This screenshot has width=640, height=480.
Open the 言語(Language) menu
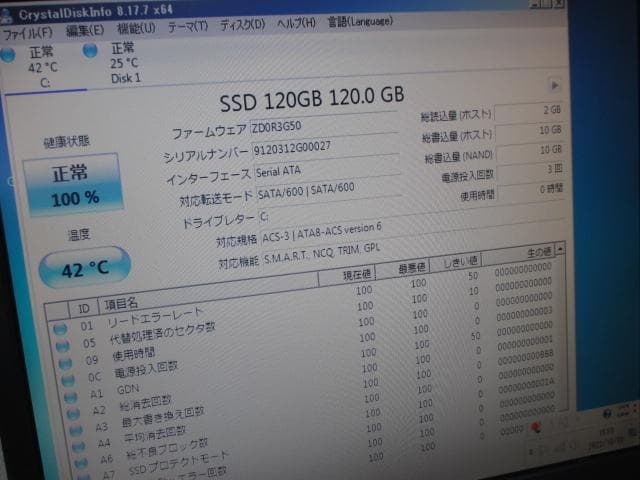coord(360,21)
